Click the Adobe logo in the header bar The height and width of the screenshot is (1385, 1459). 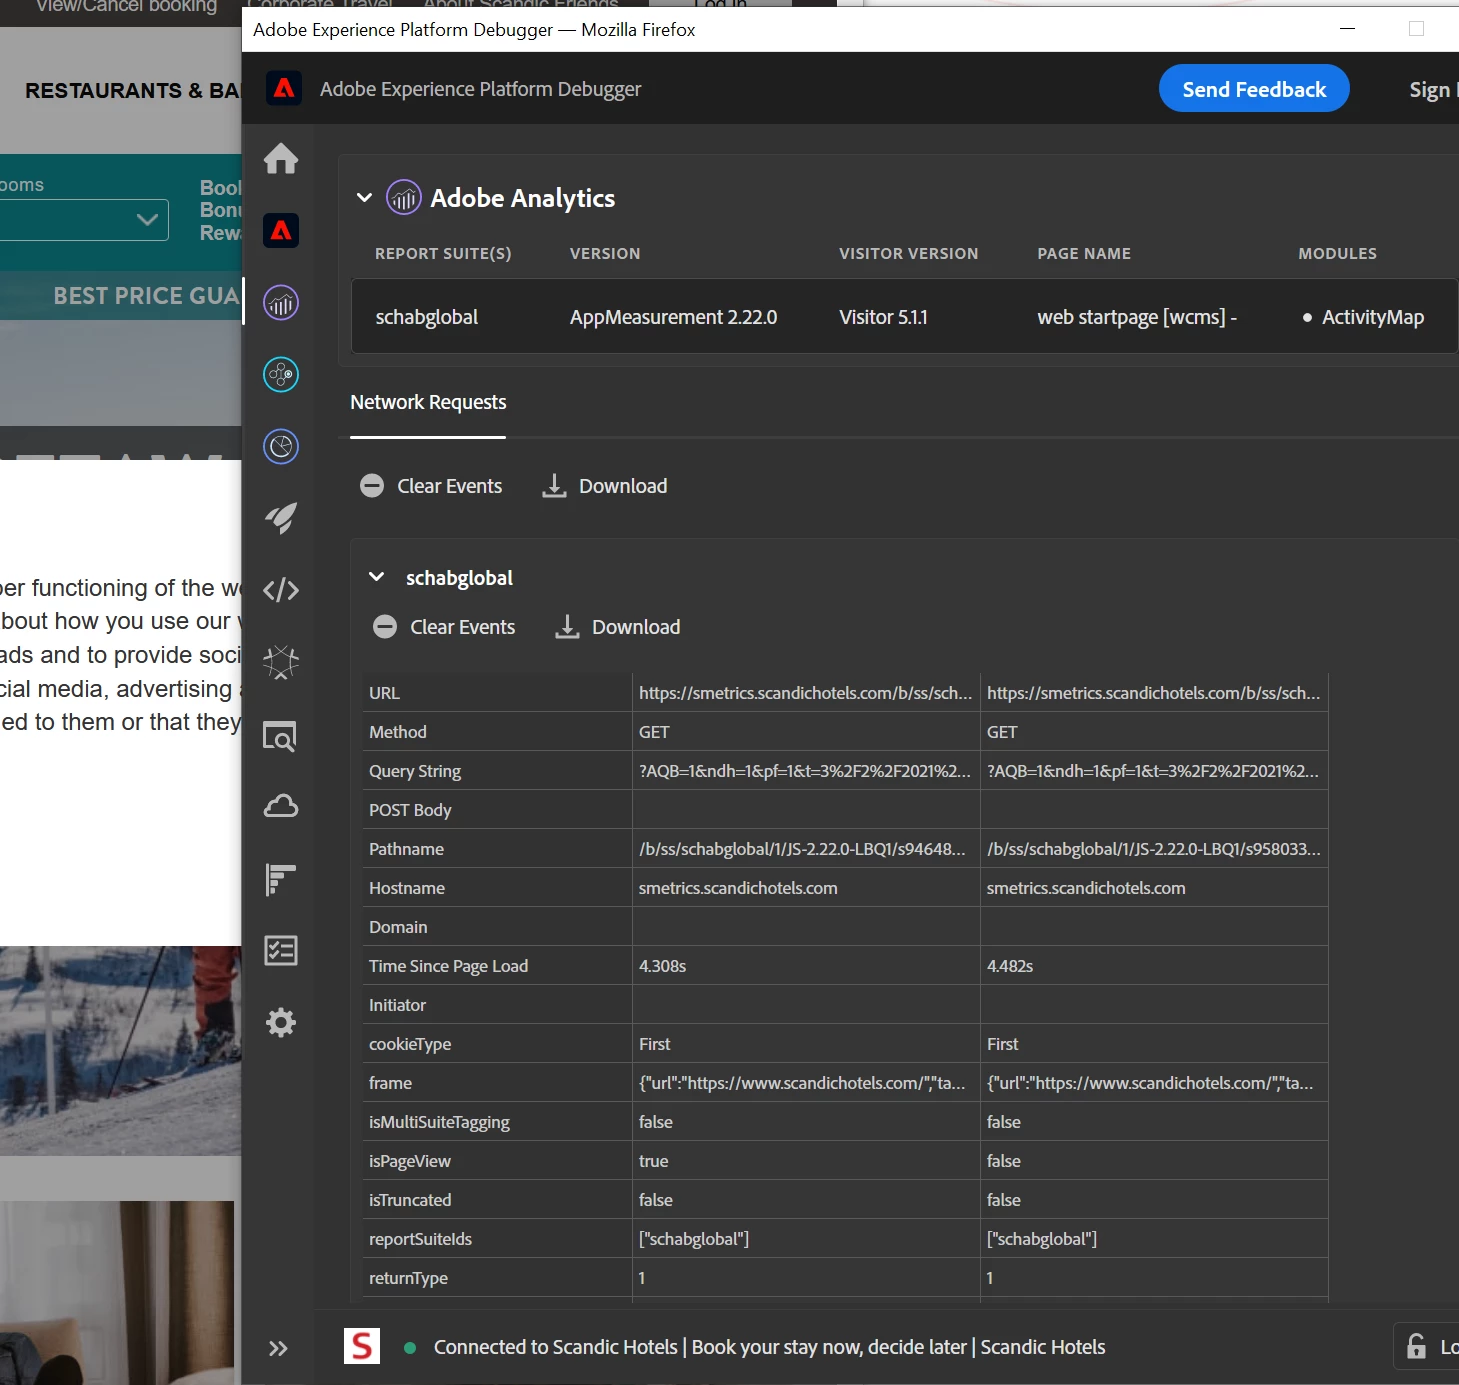(x=284, y=88)
